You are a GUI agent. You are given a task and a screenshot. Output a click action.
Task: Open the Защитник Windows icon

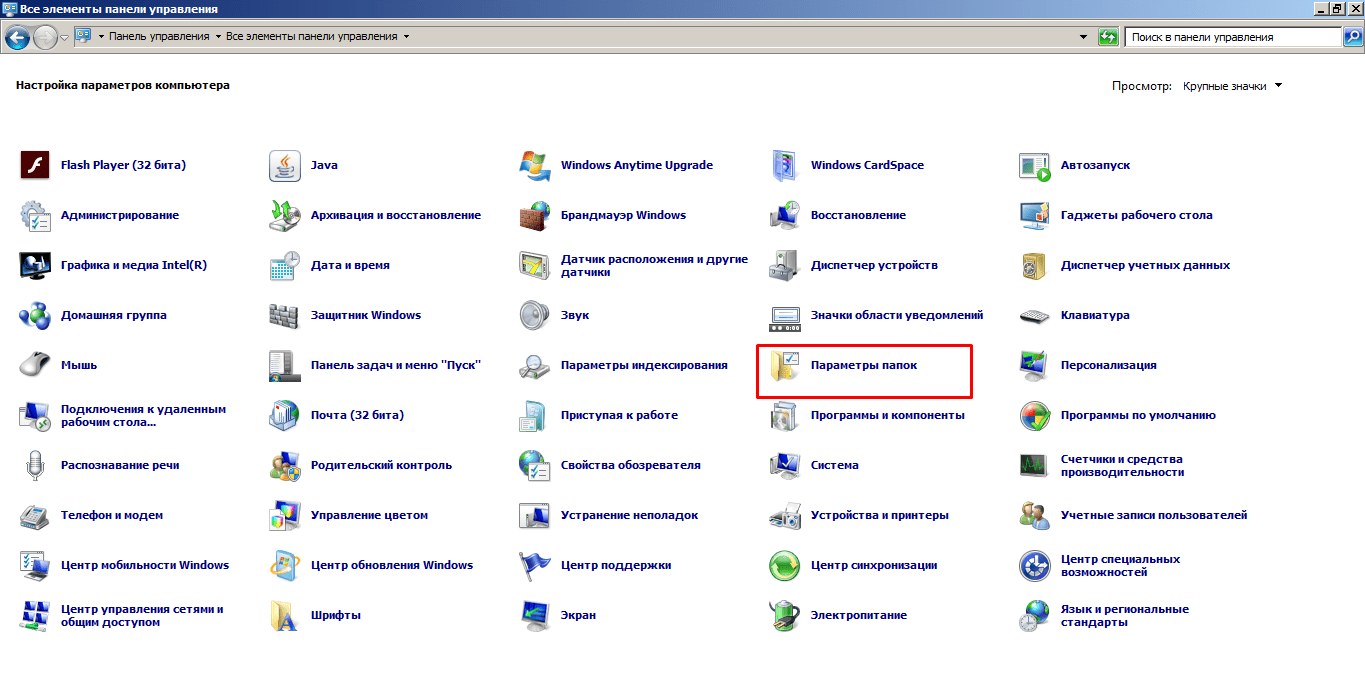point(285,315)
